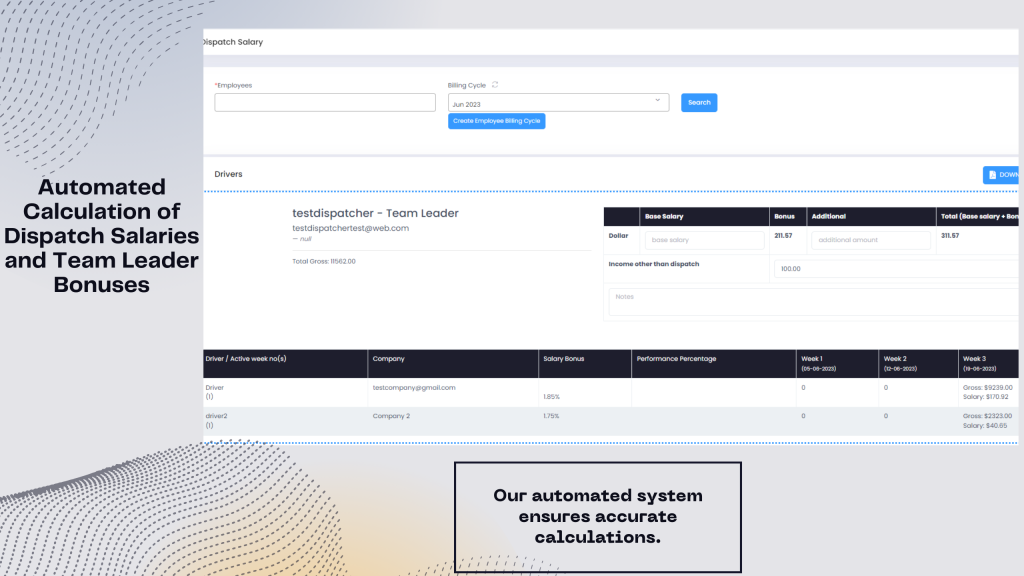Image resolution: width=1024 pixels, height=576 pixels.
Task: Select the additional amount field
Action: coord(870,240)
